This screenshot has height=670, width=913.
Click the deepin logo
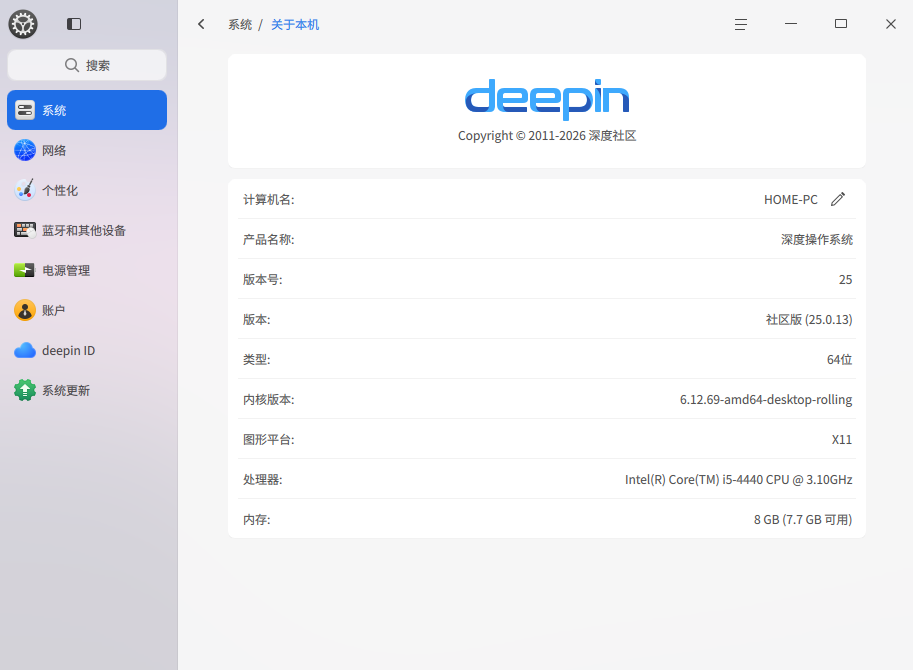click(x=547, y=98)
